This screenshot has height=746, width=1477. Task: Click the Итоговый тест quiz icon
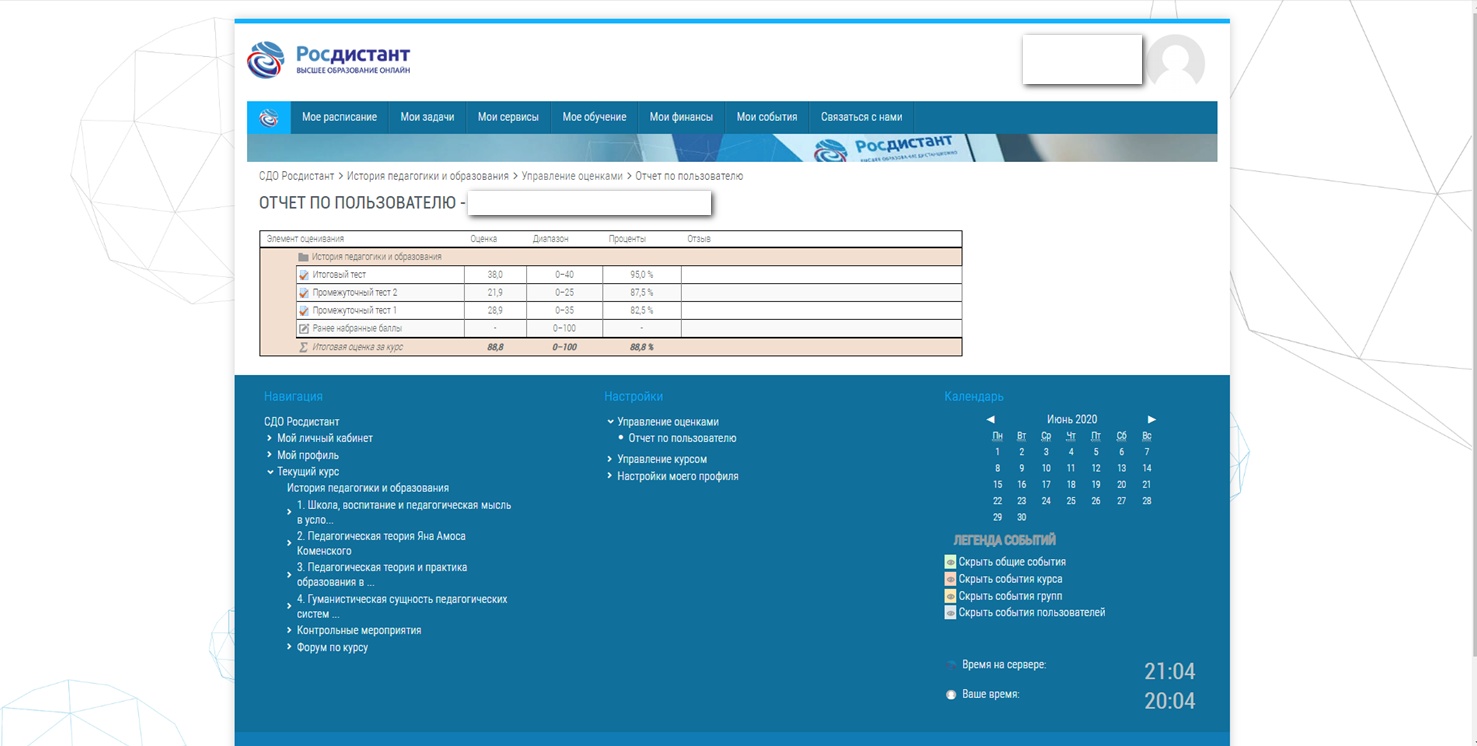[304, 275]
